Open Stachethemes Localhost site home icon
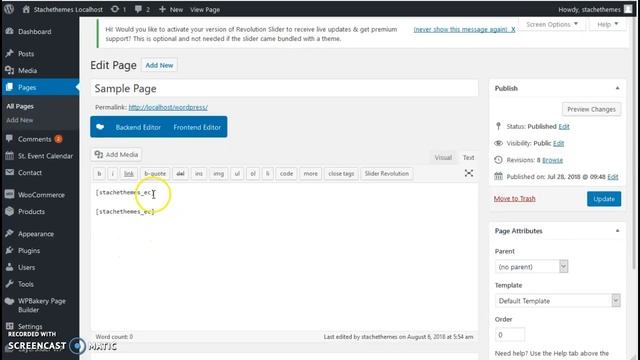This screenshot has height=360, width=640. pos(26,9)
